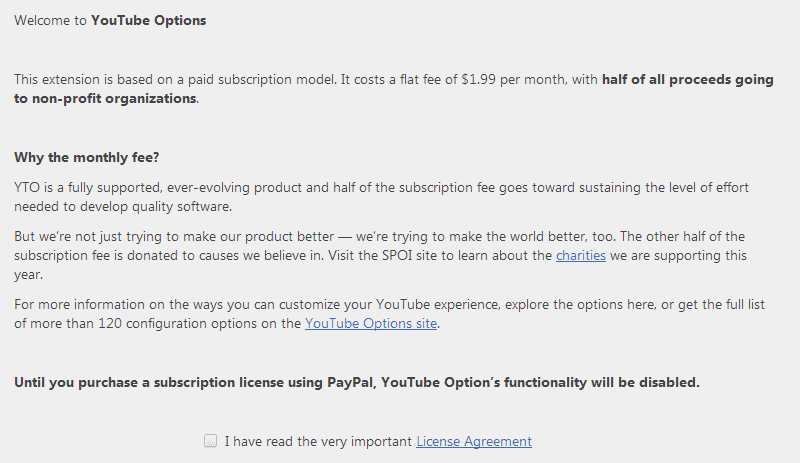
Task: Click the bold 'half of all proceeds going' text
Action: [688, 80]
